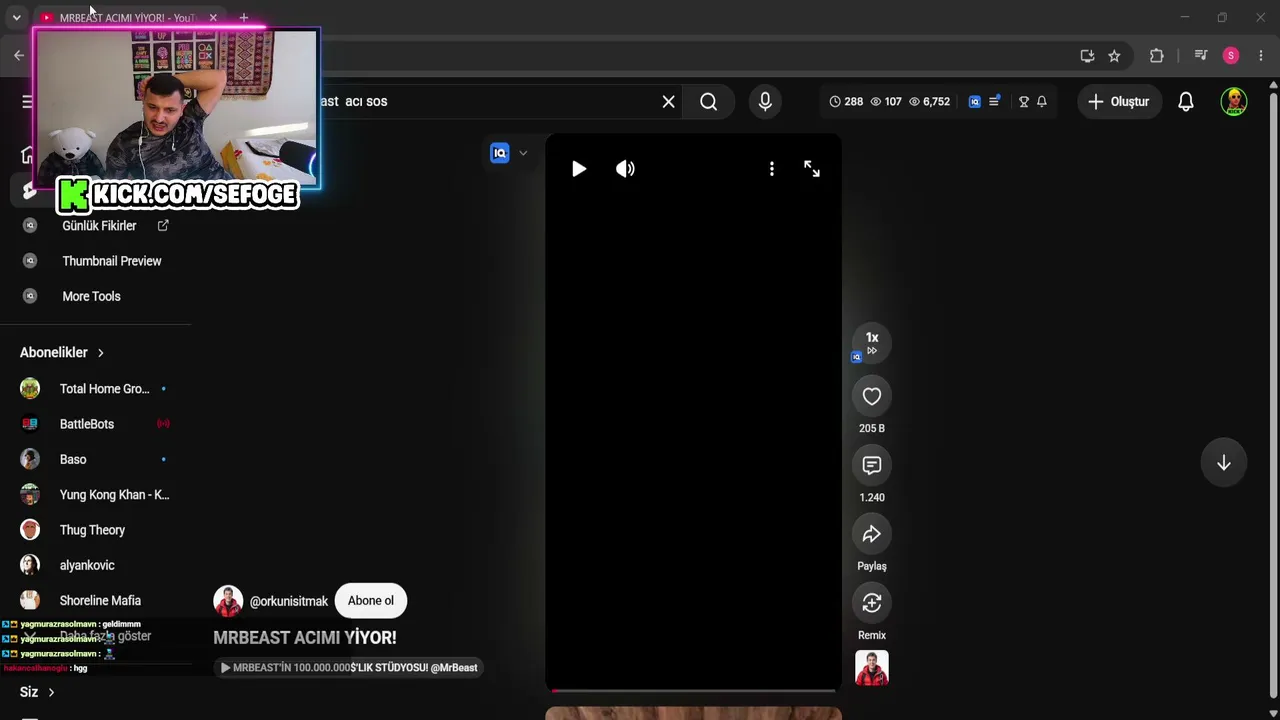Viewport: 1280px width, 720px height.
Task: Open @orkunisitmak channel link
Action: [289, 601]
